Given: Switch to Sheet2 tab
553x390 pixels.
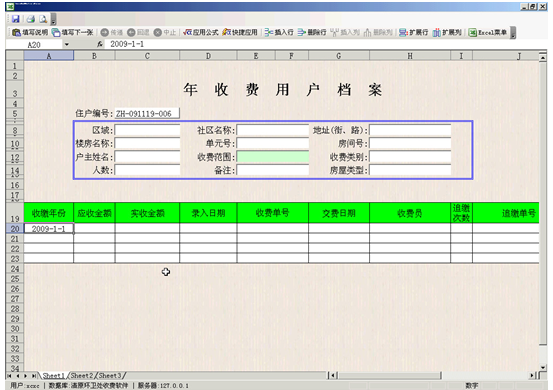Looking at the screenshot, I should click(82, 376).
